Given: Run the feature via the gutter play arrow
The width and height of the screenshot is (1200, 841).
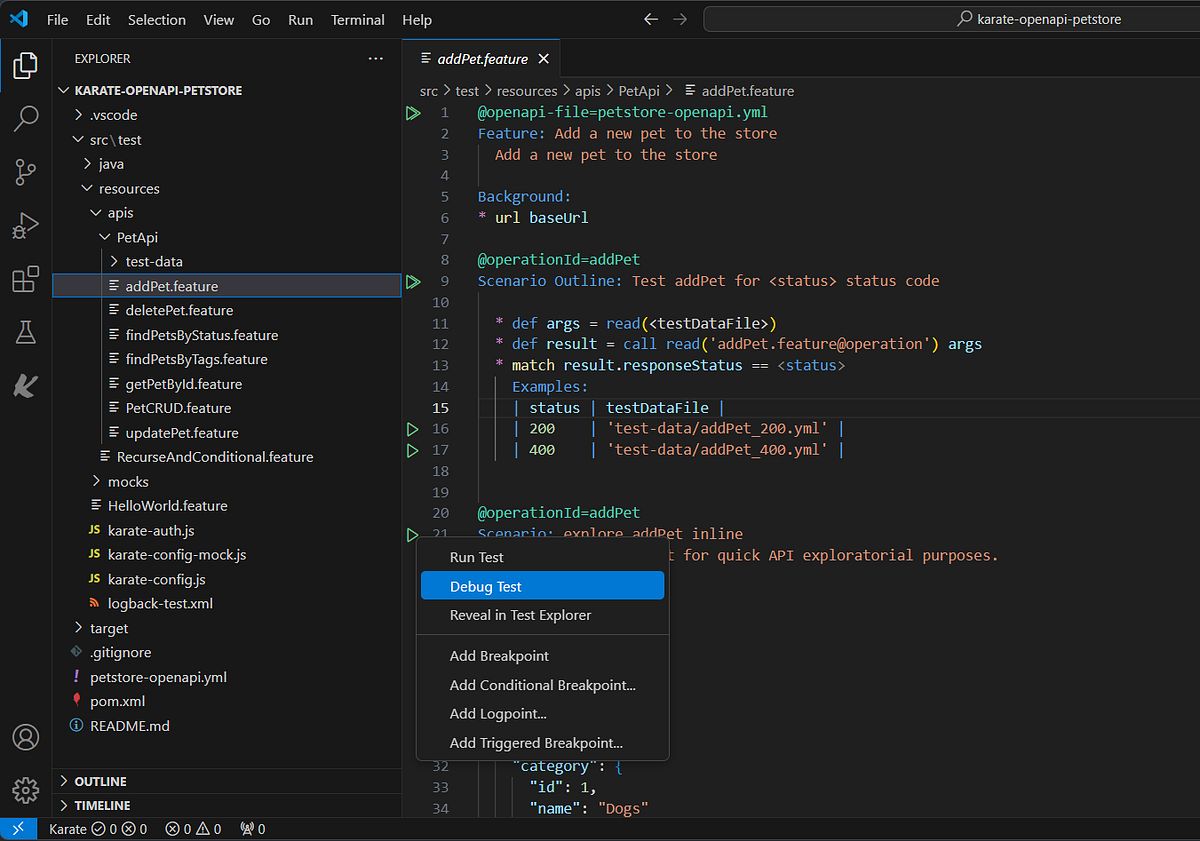Looking at the screenshot, I should pos(413,113).
